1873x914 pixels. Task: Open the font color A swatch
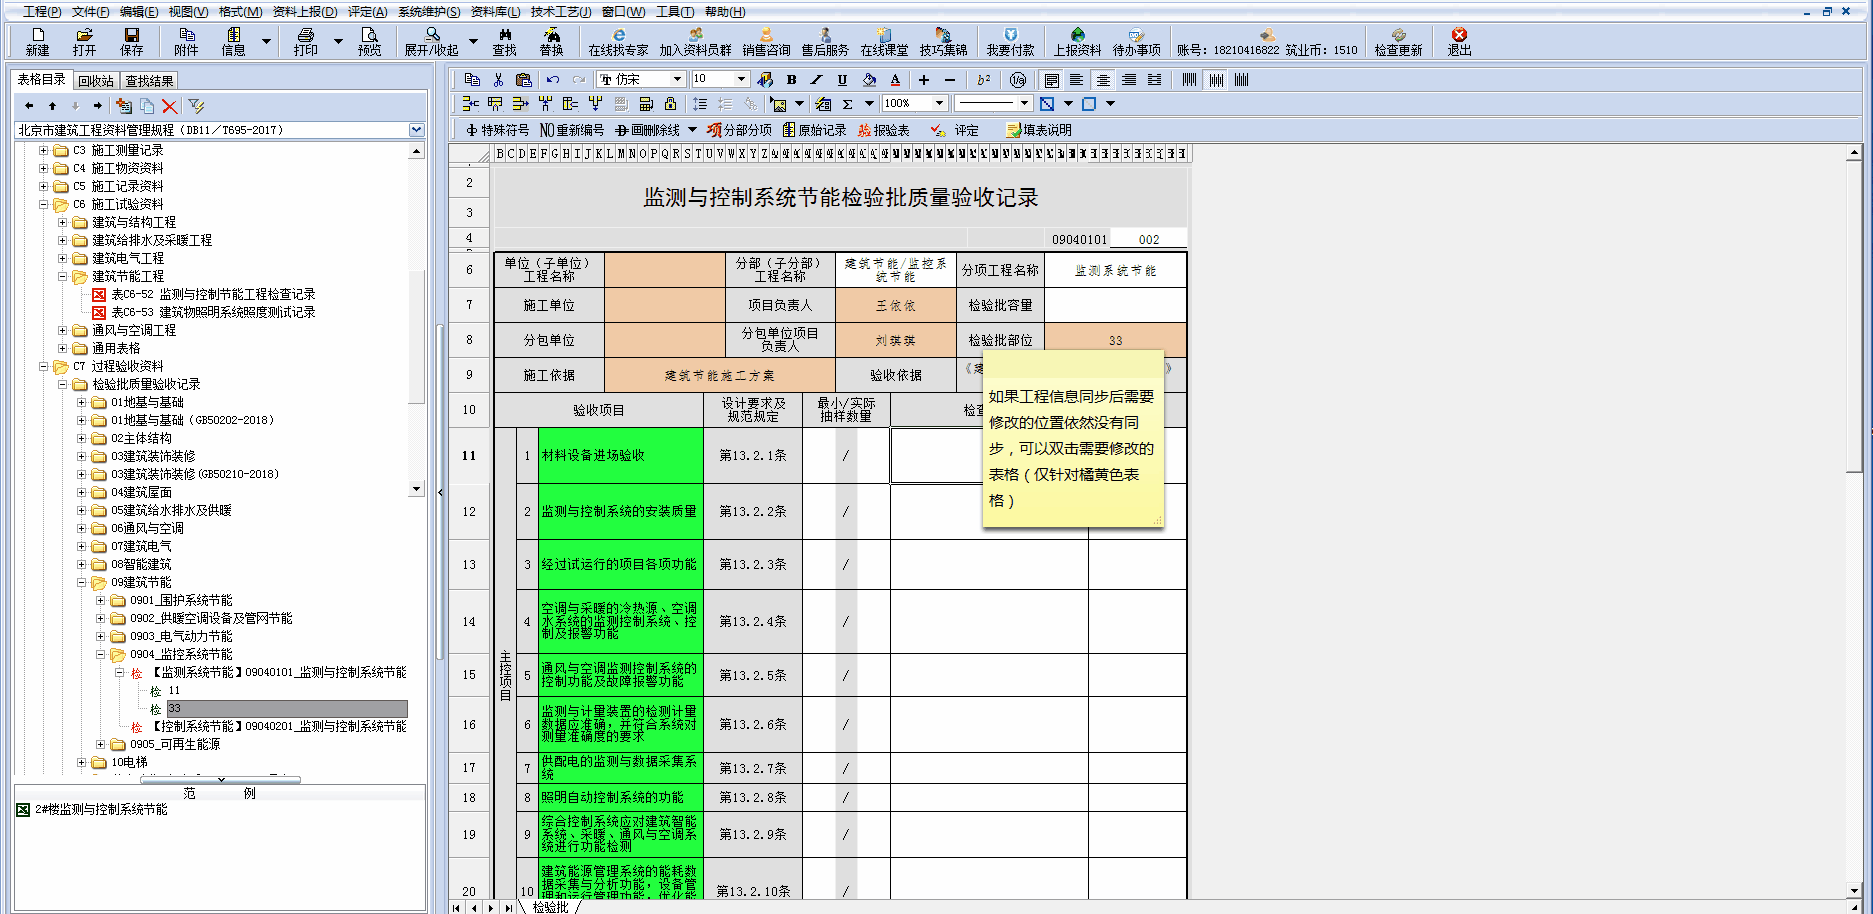pyautogui.click(x=895, y=79)
